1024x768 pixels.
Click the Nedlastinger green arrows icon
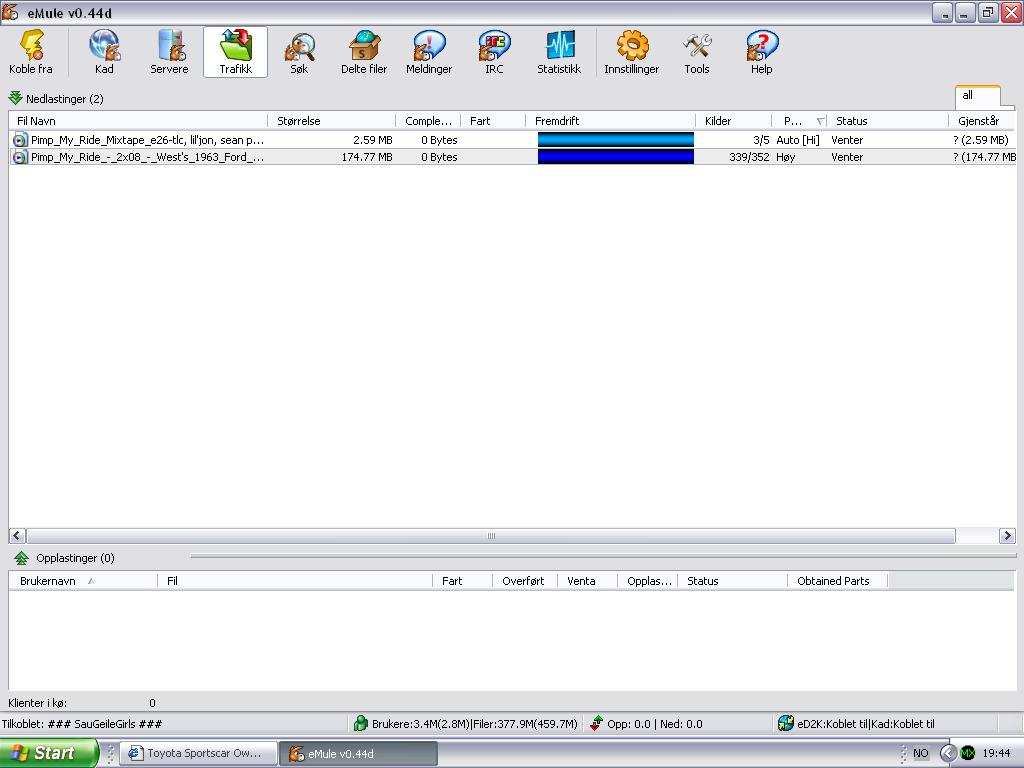coord(16,99)
